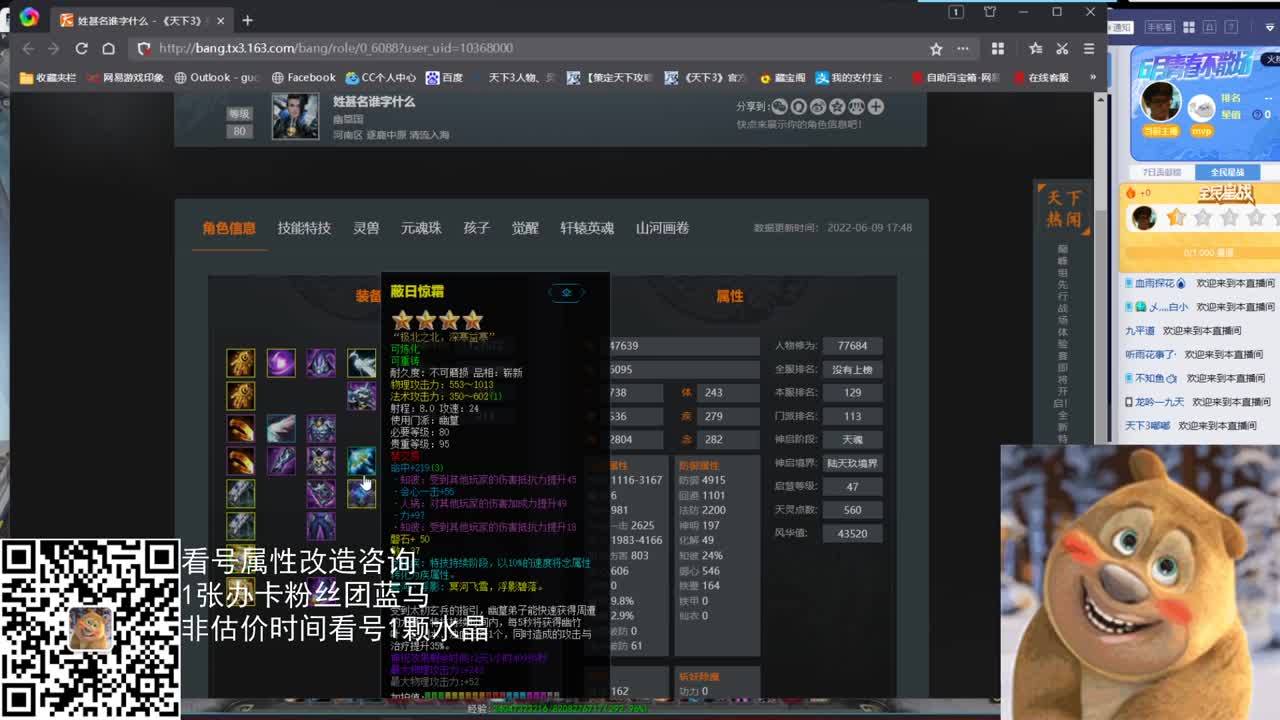Switch to the 技能特技 tab

[301, 228]
